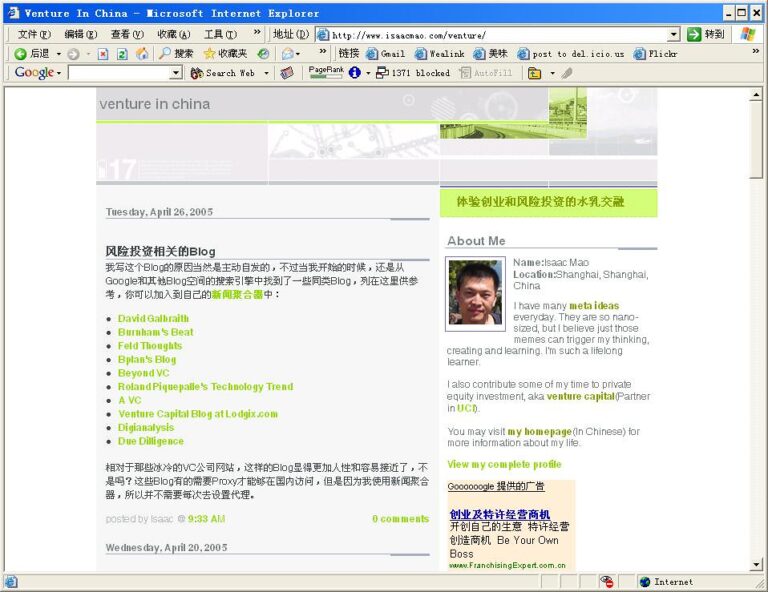Expand the links bar overflow chevron
Screen dimensions: 768x592
point(756,51)
